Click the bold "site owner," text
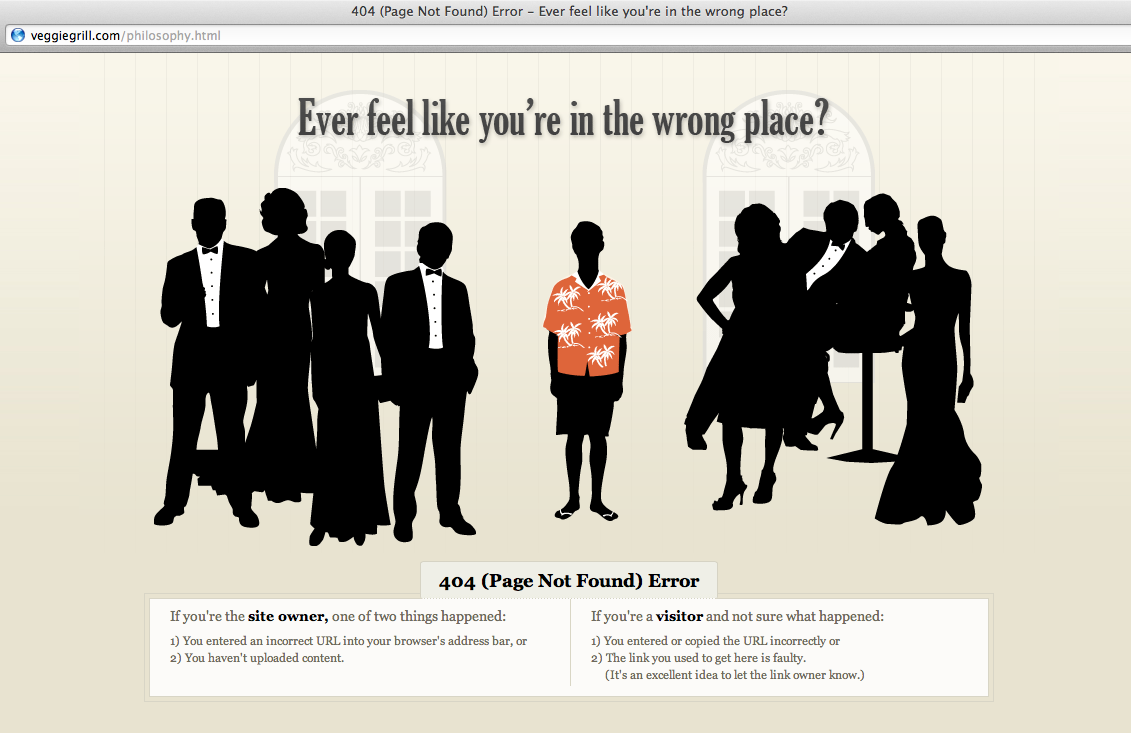This screenshot has height=733, width=1131. point(288,616)
